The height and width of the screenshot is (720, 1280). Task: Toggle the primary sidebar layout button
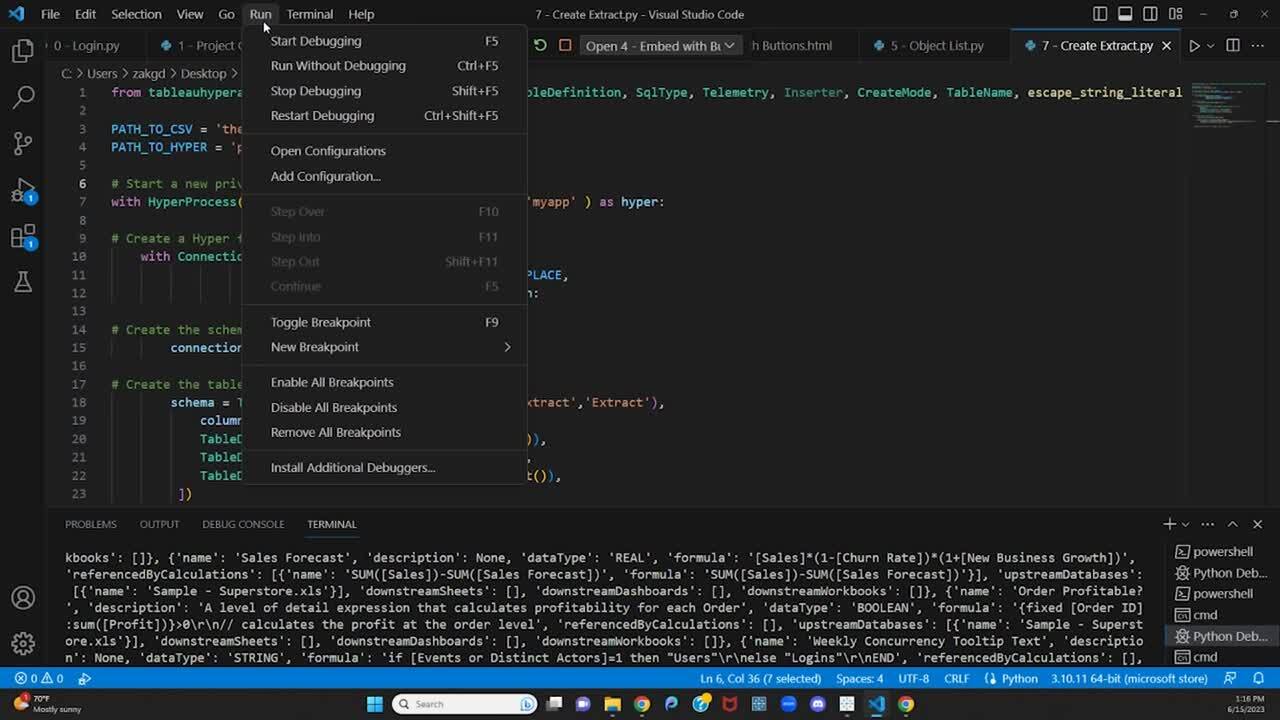[1100, 14]
